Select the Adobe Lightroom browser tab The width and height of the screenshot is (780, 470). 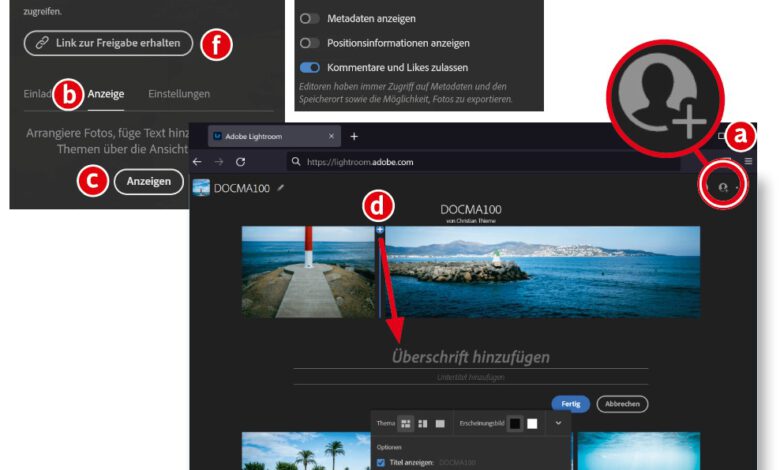[x=274, y=136]
